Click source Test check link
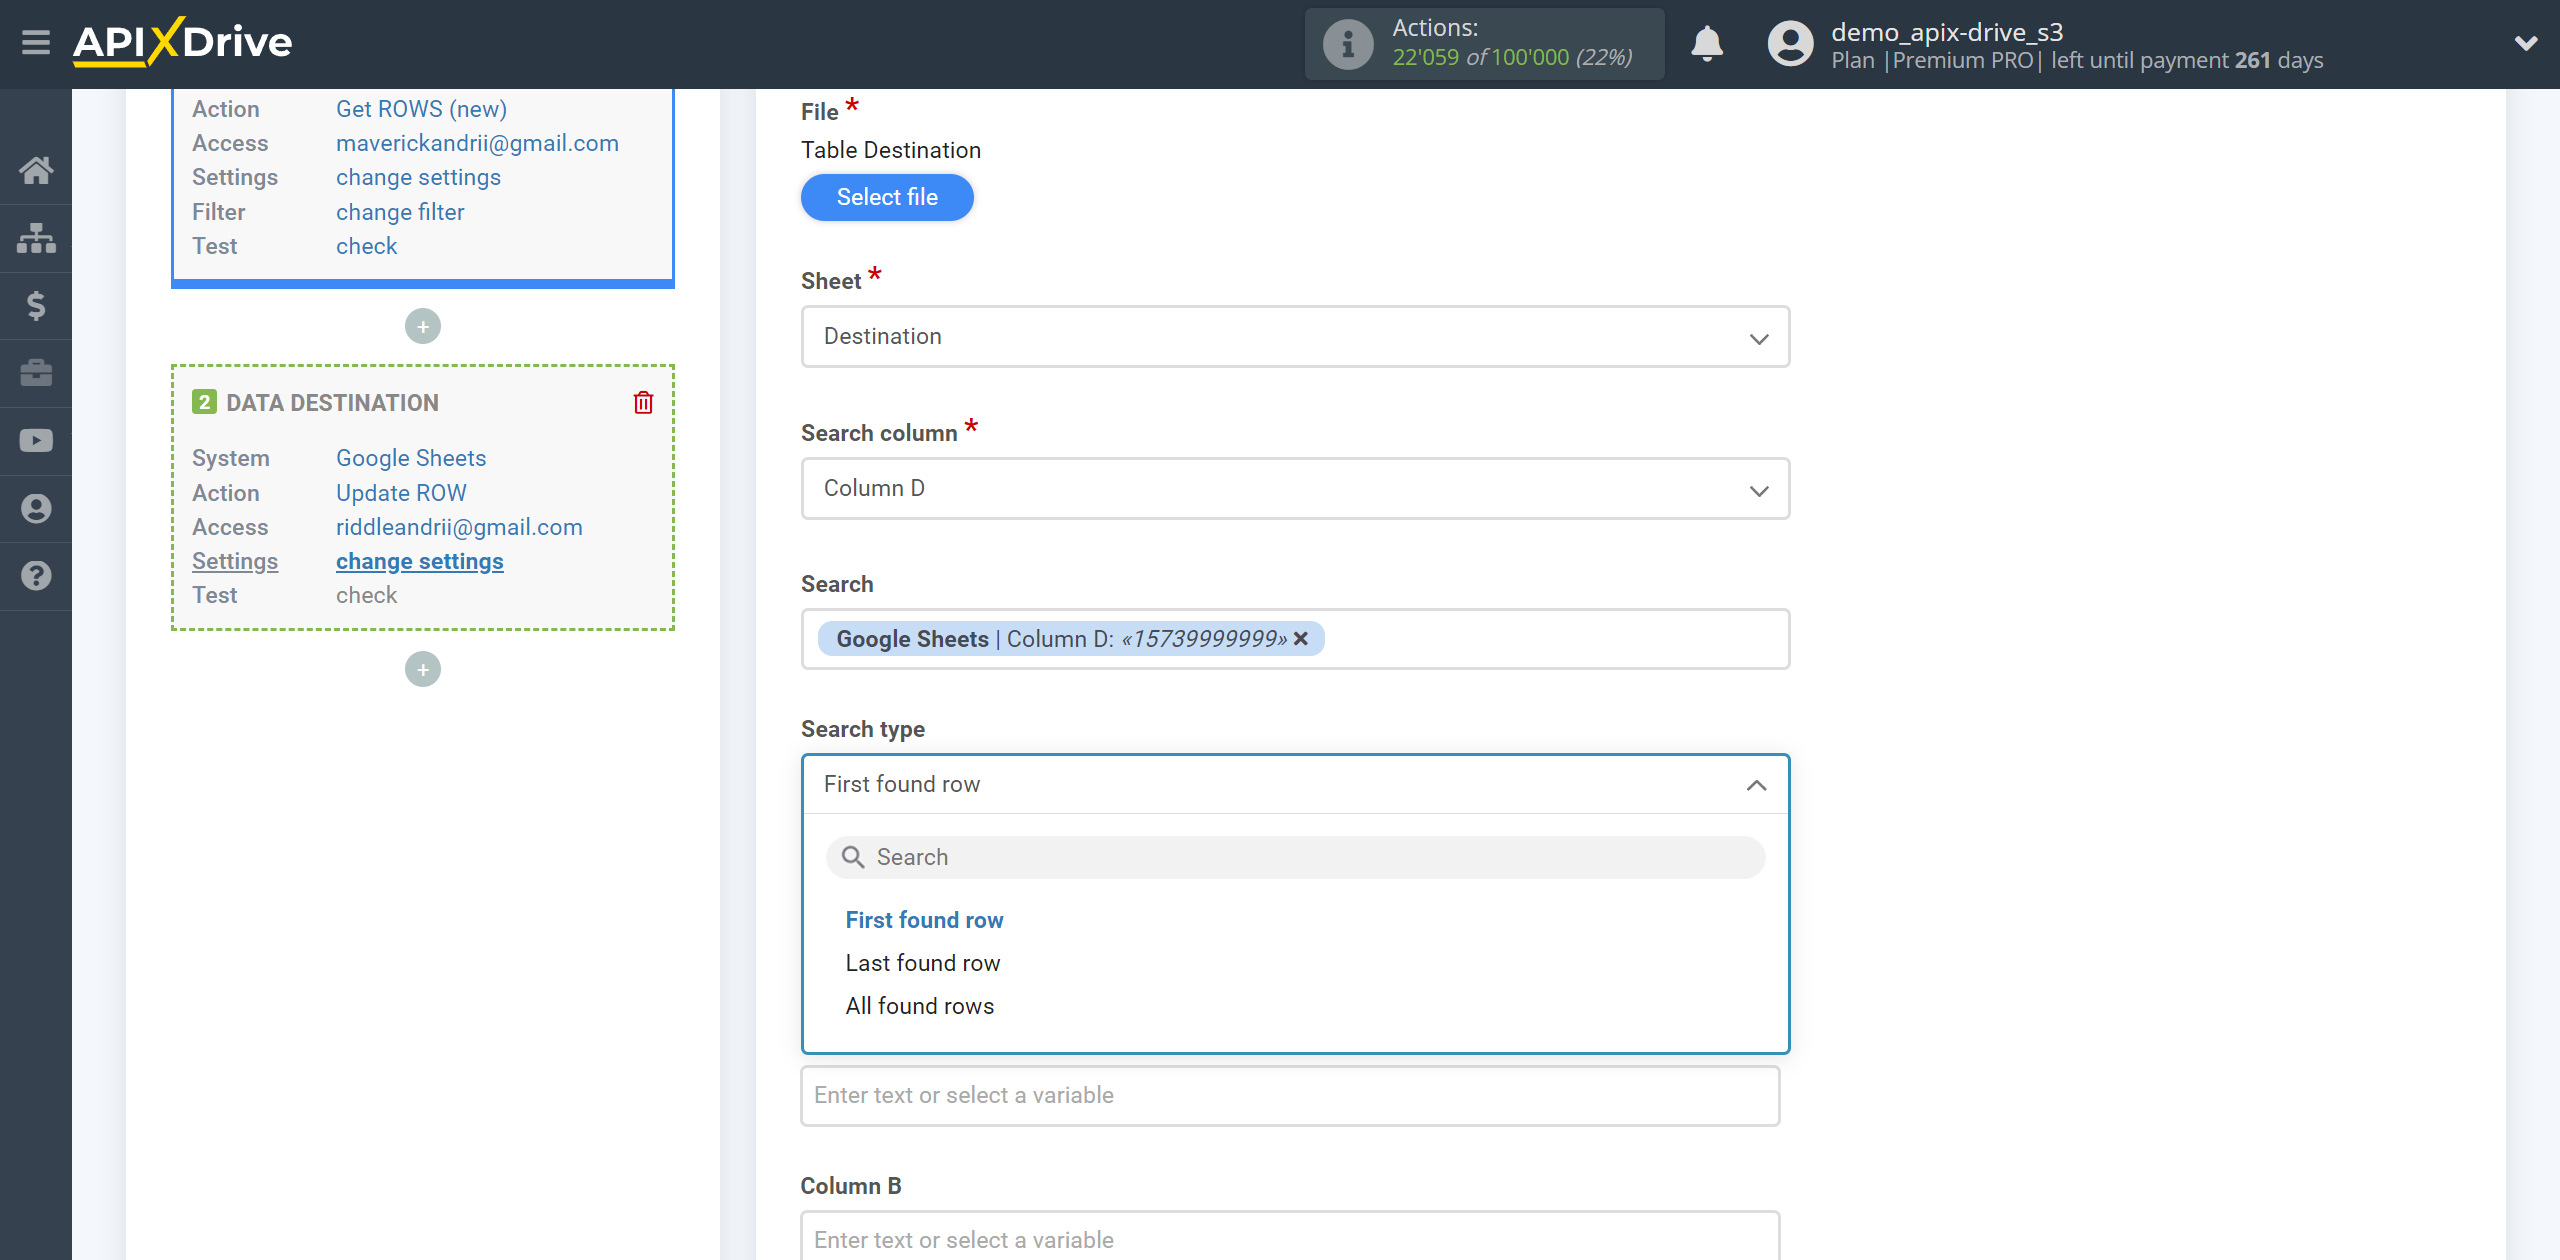 click(366, 246)
